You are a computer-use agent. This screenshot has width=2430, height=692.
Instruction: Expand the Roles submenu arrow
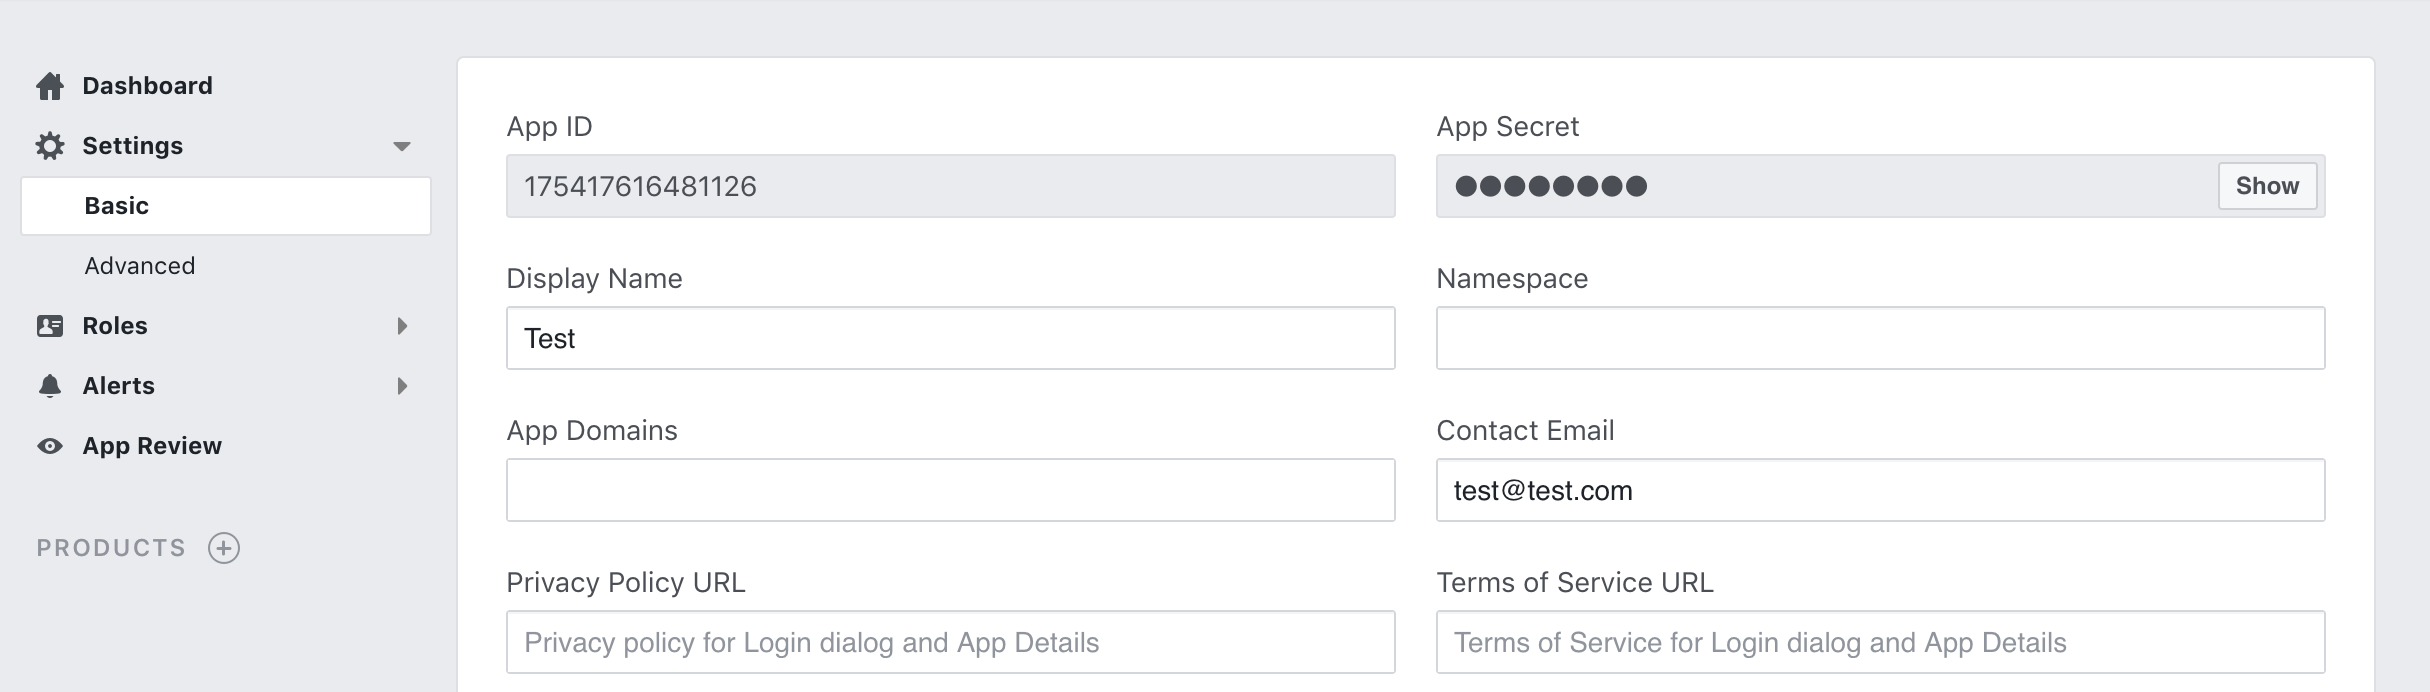pos(402,326)
